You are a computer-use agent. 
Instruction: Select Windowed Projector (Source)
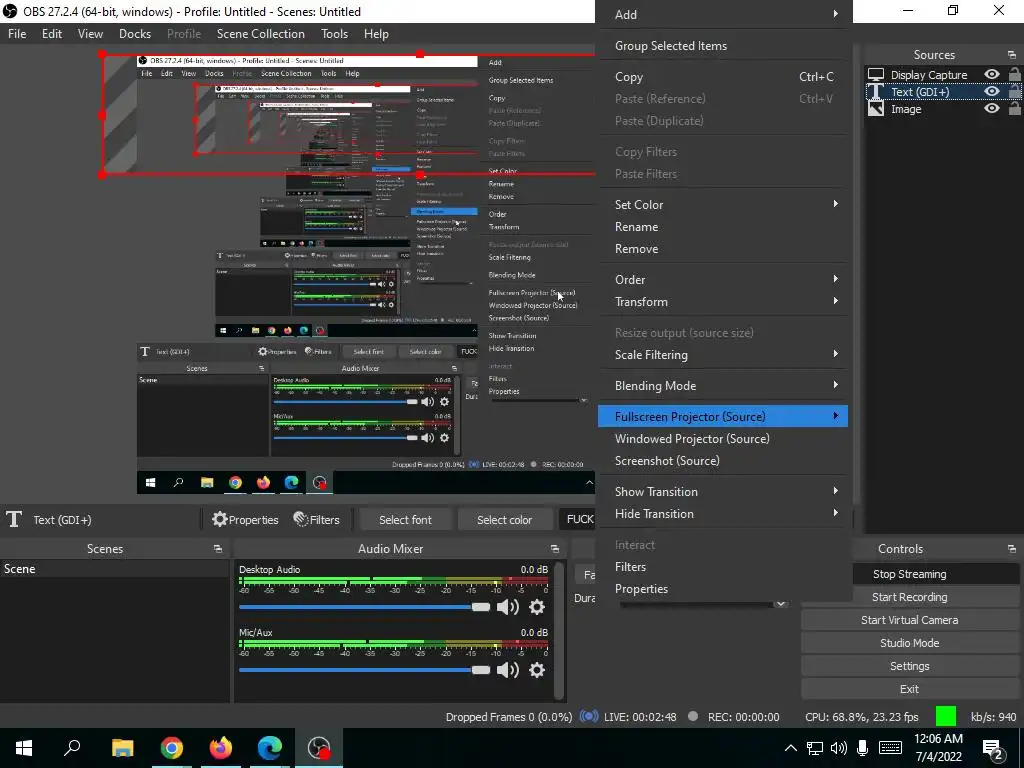pyautogui.click(x=723, y=438)
